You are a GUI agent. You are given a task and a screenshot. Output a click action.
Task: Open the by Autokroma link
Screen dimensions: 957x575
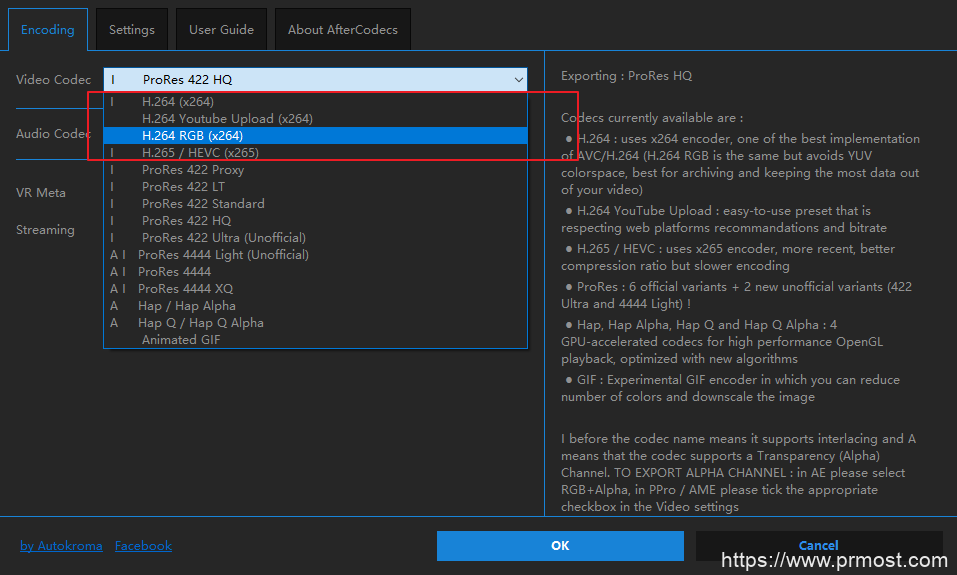click(x=61, y=546)
